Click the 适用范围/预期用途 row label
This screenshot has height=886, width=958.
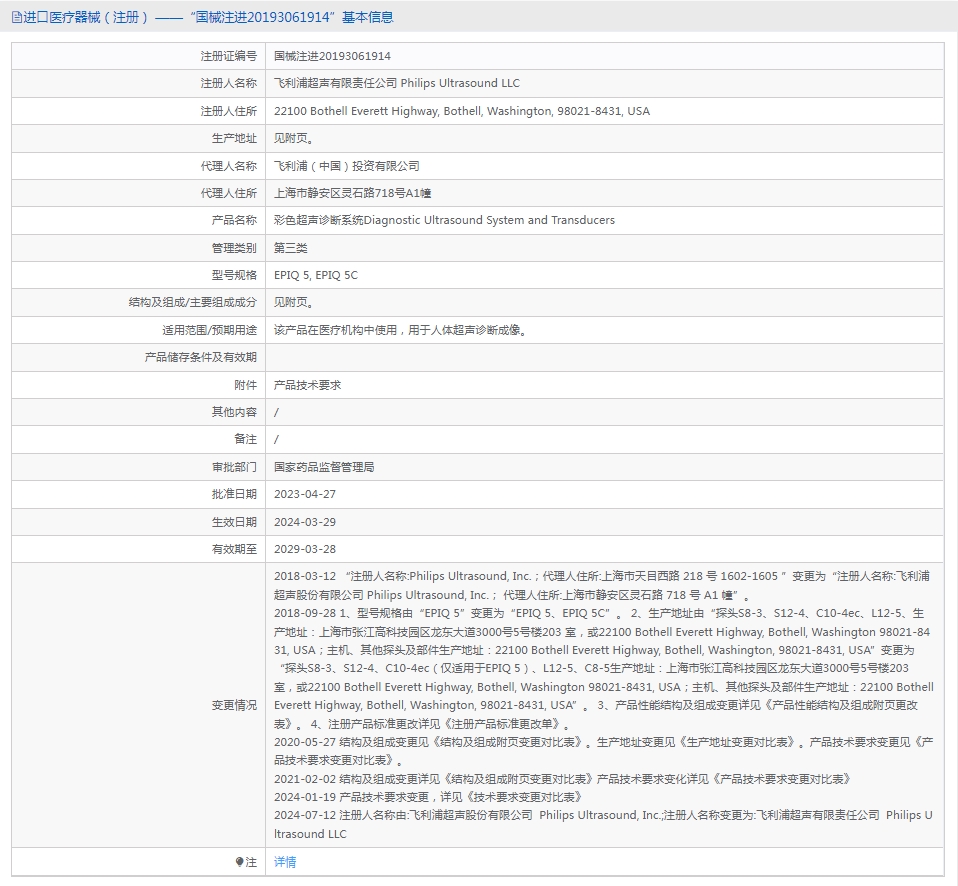tap(210, 330)
